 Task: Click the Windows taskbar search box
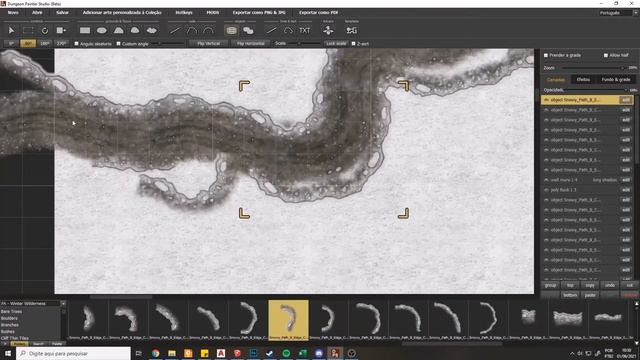(x=74, y=353)
